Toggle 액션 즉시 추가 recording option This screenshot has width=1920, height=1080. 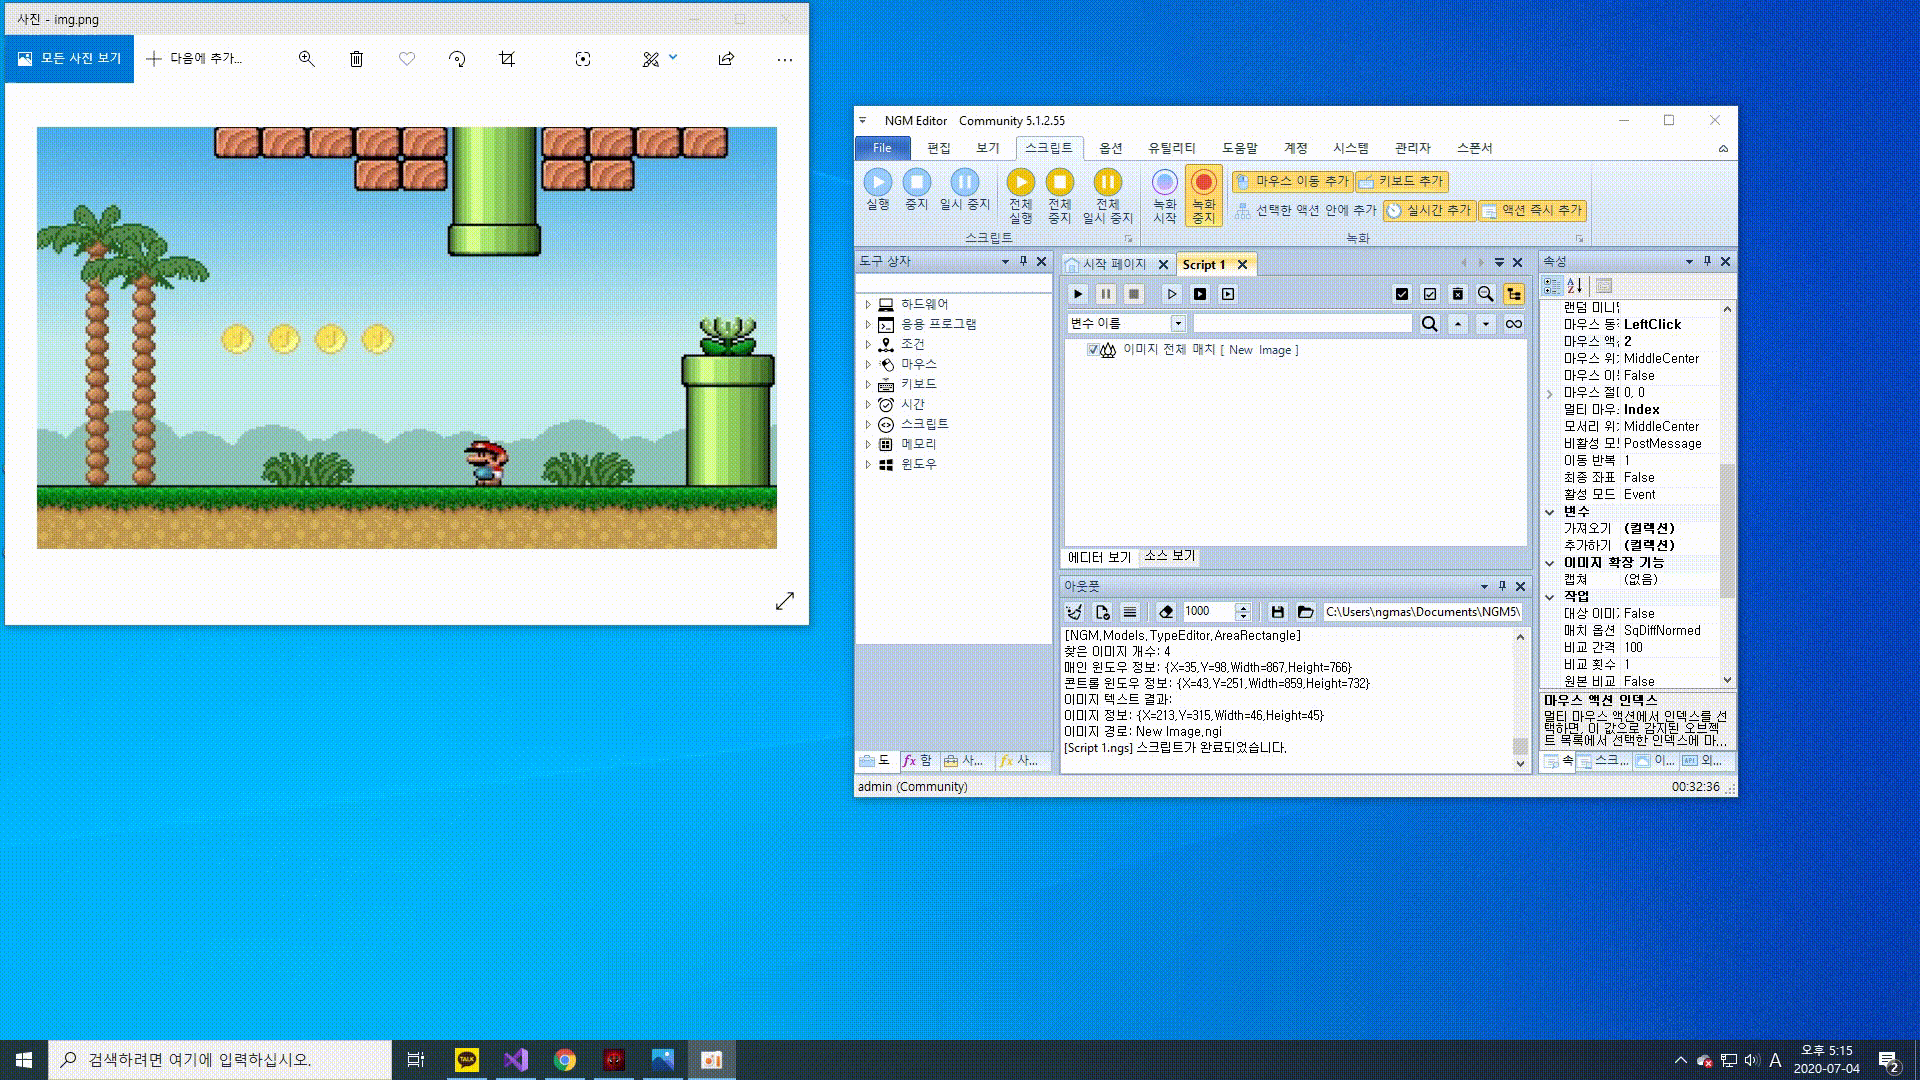tap(1532, 210)
